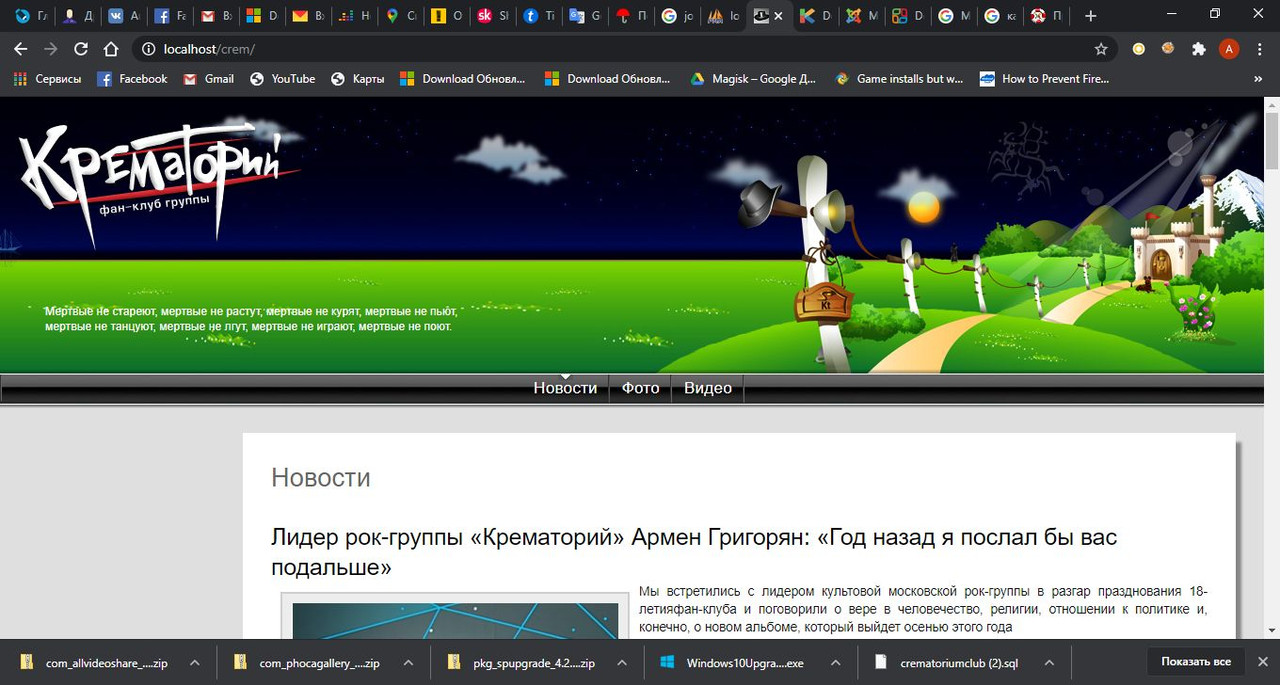Open a new tab with plus button
The height and width of the screenshot is (685, 1280).
tap(1090, 16)
